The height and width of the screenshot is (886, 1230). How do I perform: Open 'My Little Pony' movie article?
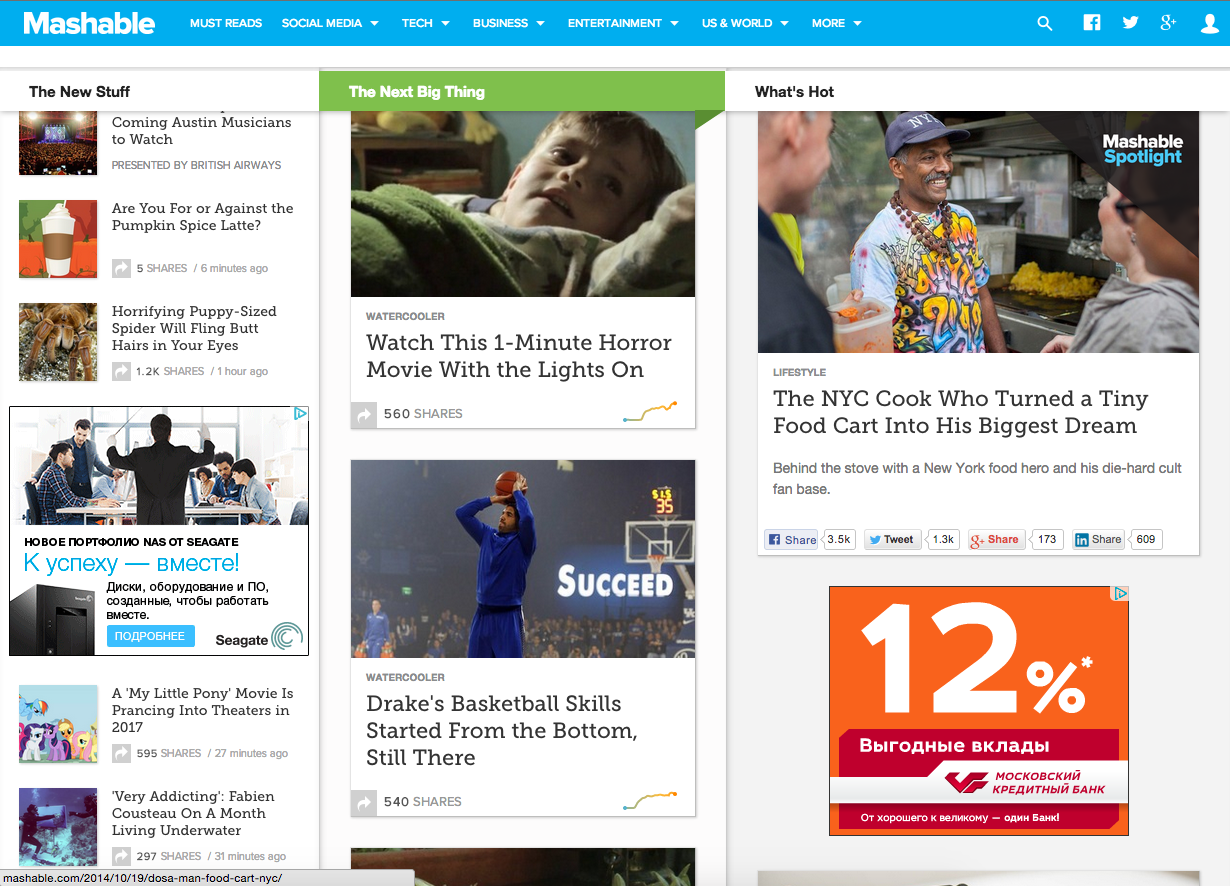pos(202,710)
